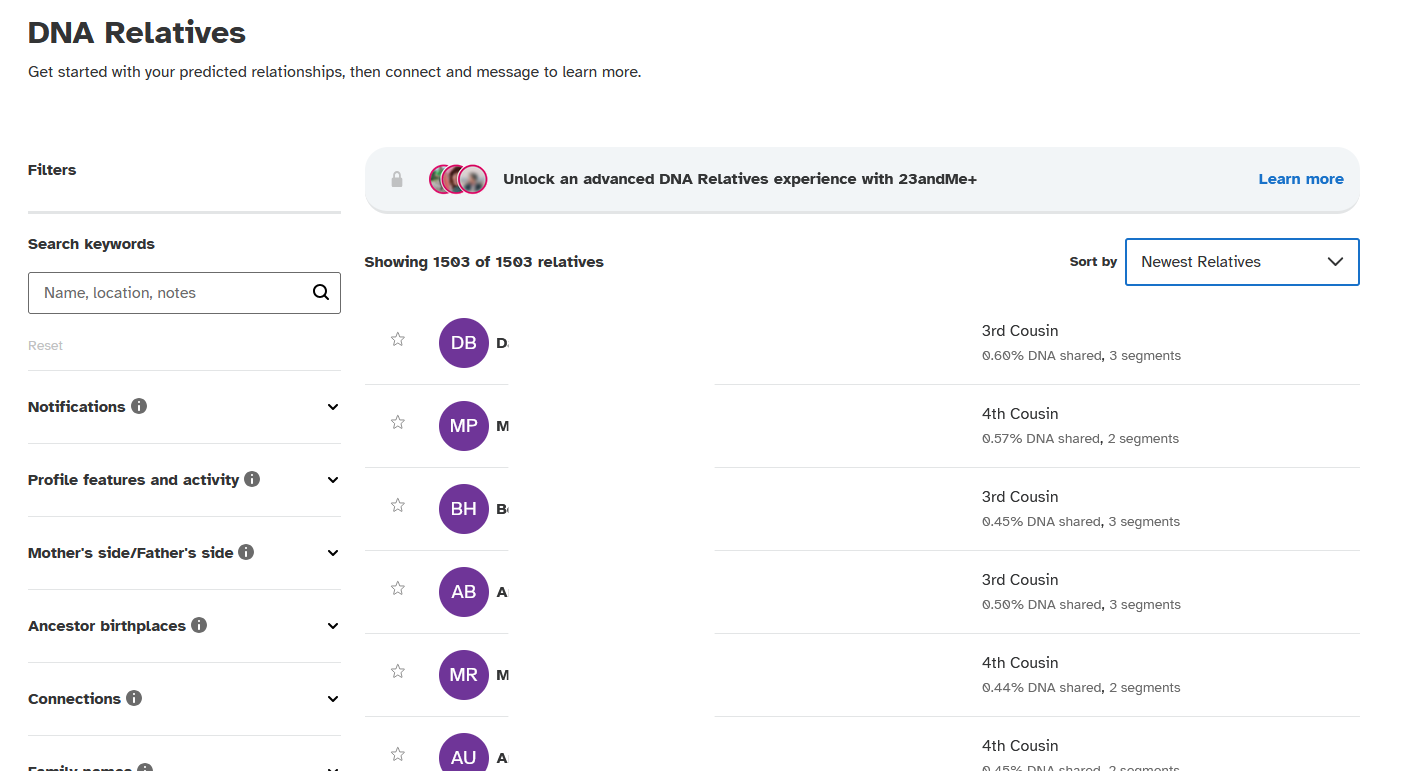Click the profile photos cluster in banner
The image size is (1425, 771).
click(458, 179)
